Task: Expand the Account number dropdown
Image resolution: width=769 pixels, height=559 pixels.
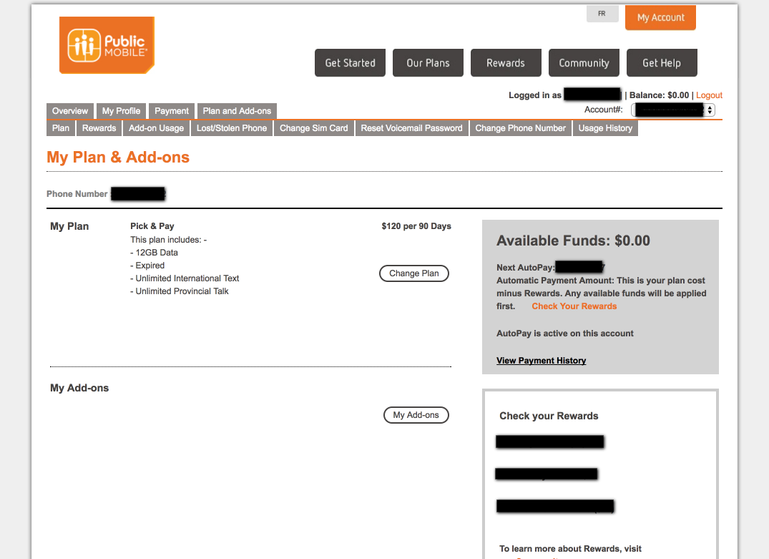Action: tap(673, 110)
